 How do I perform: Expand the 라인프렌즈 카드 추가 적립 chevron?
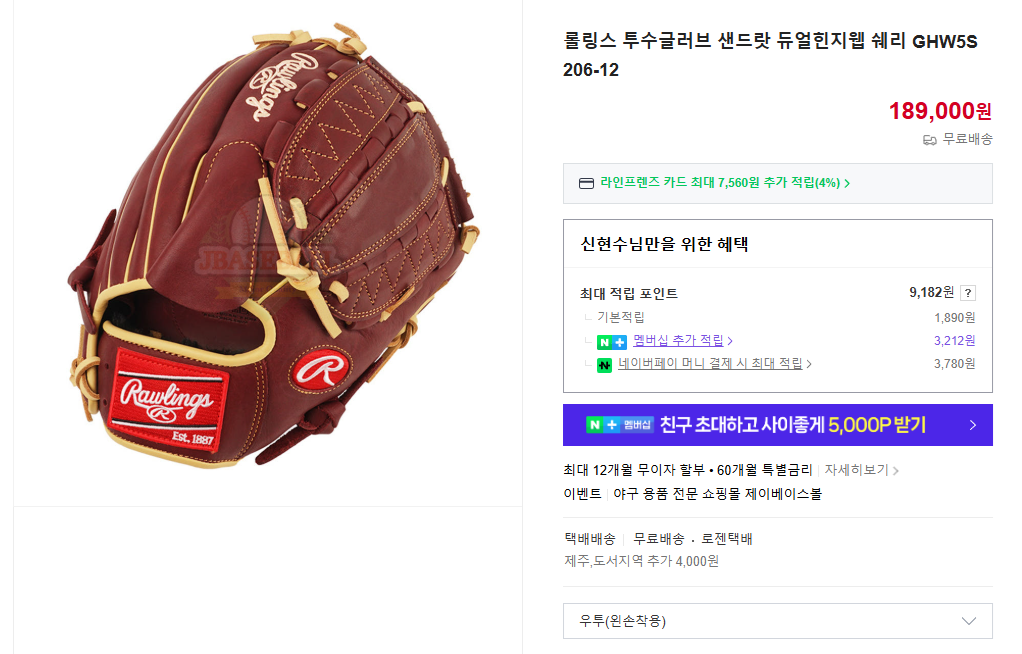(847, 184)
